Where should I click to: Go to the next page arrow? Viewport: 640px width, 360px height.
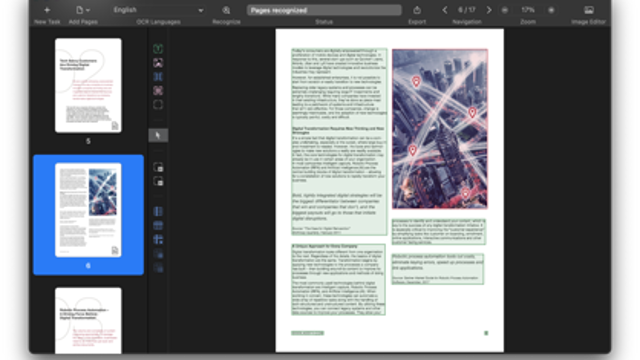tap(489, 10)
